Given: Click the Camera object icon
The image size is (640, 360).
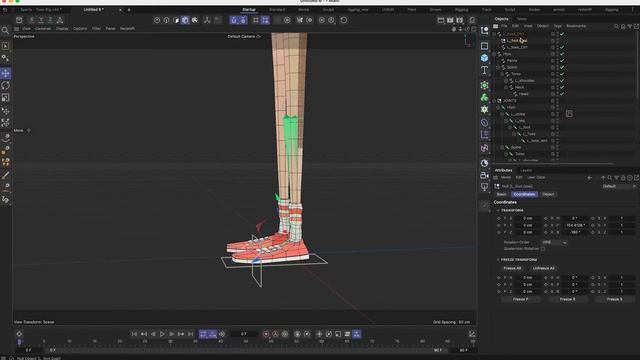Looking at the screenshot, I should pyautogui.click(x=484, y=175).
